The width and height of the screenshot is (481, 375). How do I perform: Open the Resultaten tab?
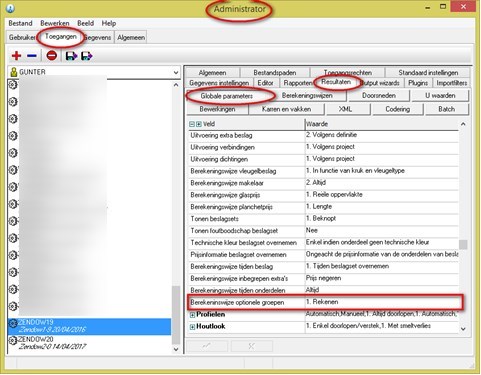click(x=336, y=82)
